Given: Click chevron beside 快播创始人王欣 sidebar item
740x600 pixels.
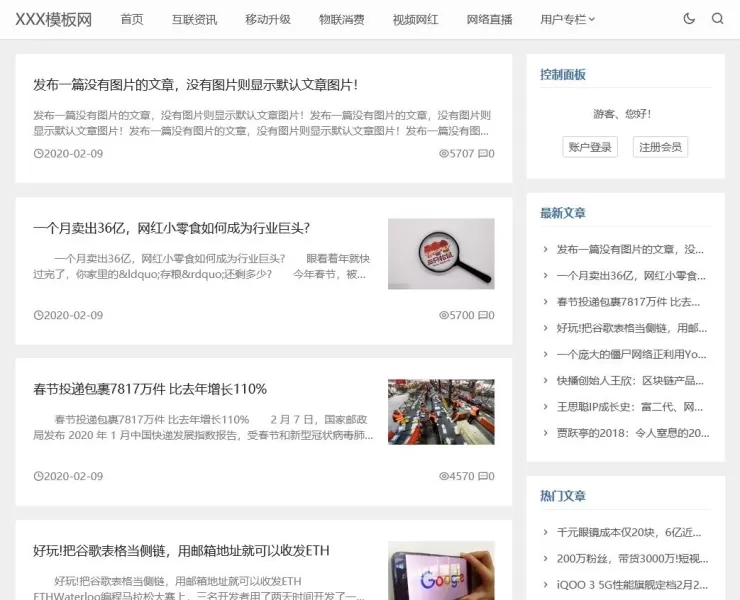Looking at the screenshot, I should point(545,381).
